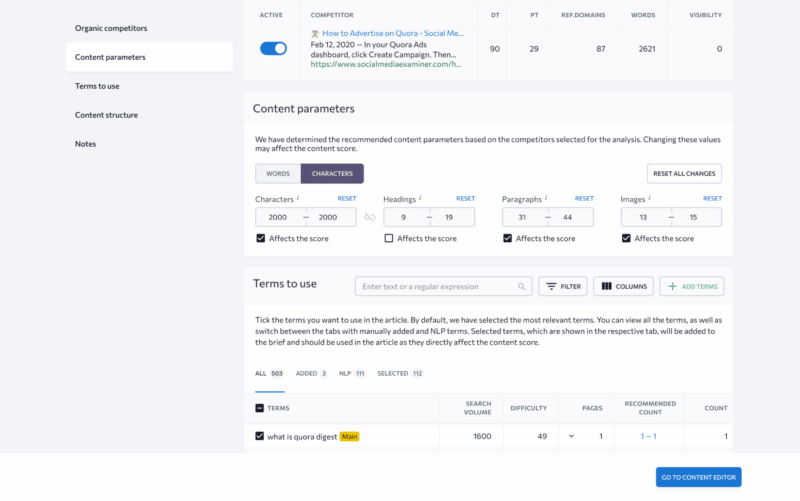Click the magnifier icon in the terms search box
Viewport: 800px width, 501px height.
(x=522, y=287)
